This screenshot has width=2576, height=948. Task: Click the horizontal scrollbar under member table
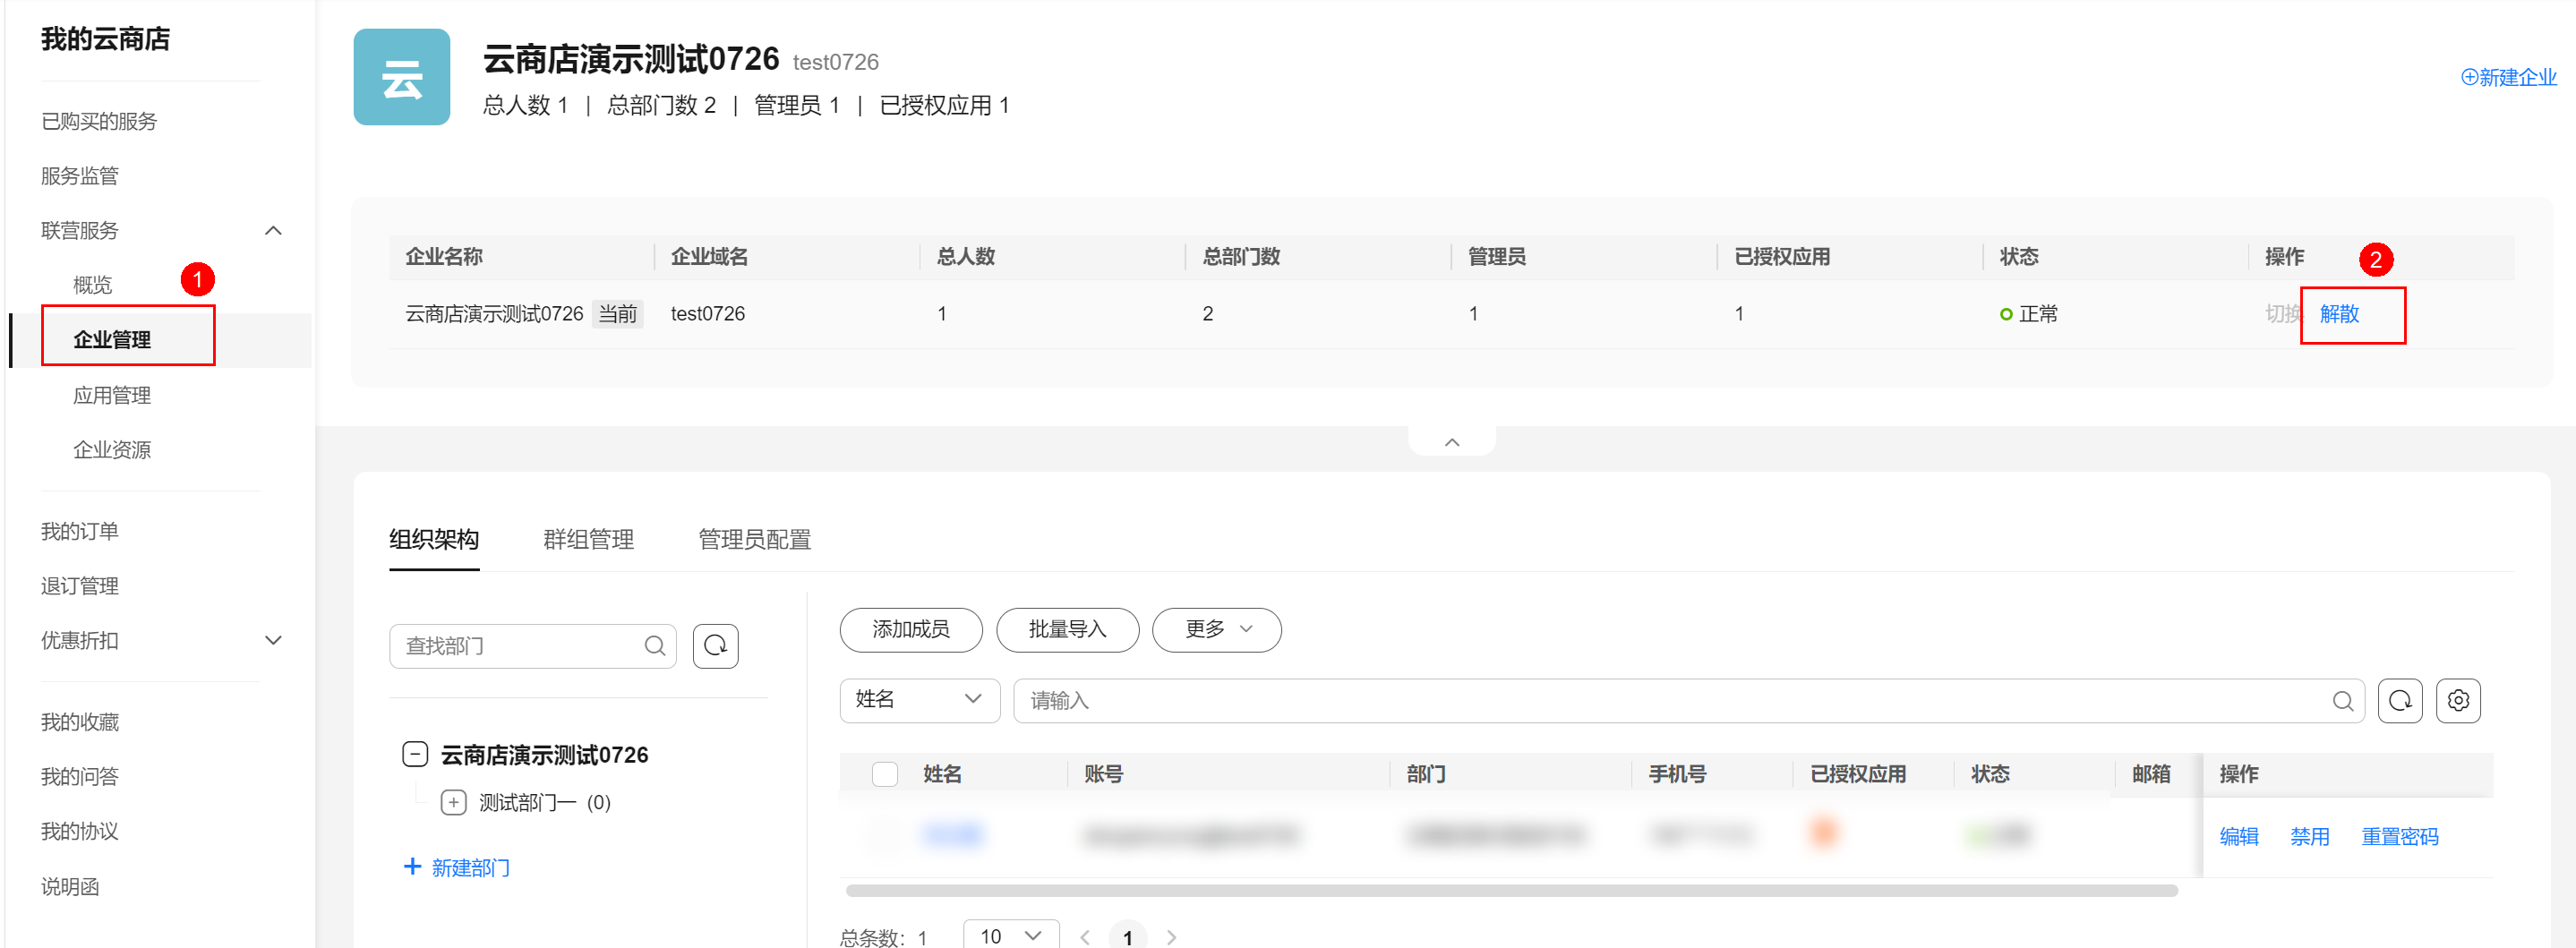(x=1510, y=890)
